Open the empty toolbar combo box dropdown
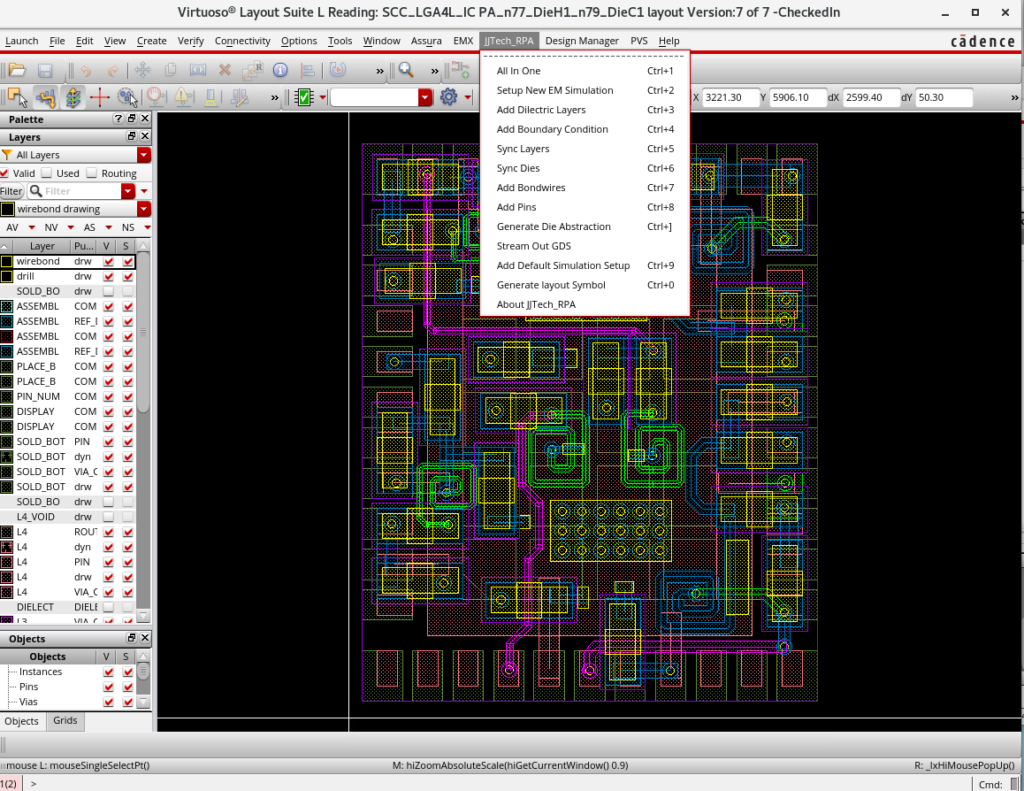 [425, 97]
